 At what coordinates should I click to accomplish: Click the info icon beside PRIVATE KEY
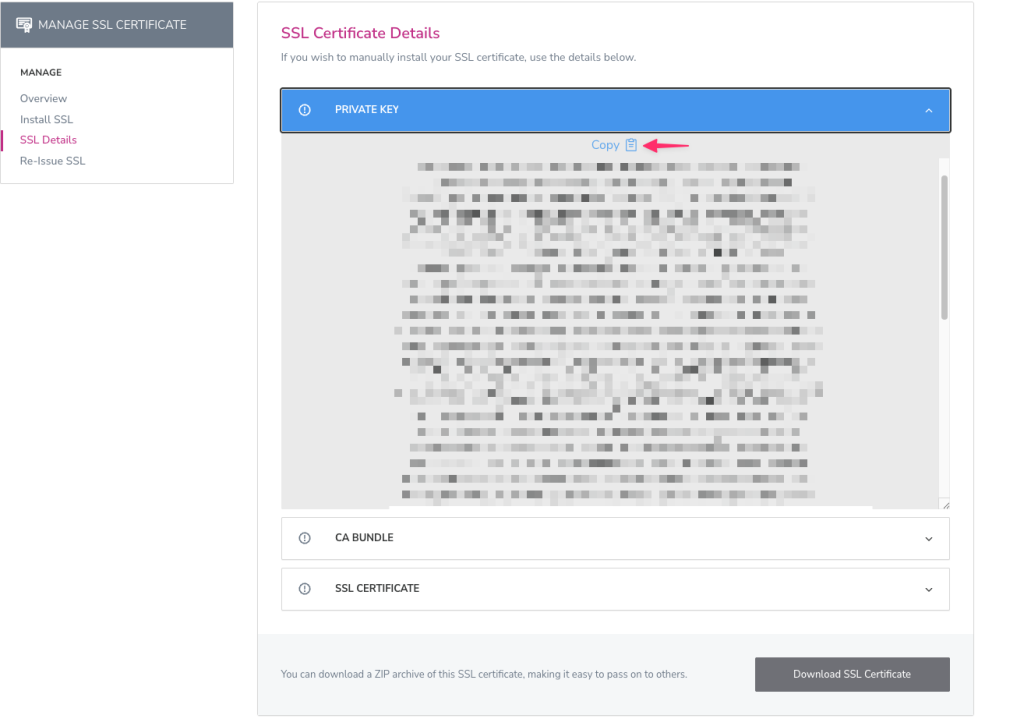[304, 110]
